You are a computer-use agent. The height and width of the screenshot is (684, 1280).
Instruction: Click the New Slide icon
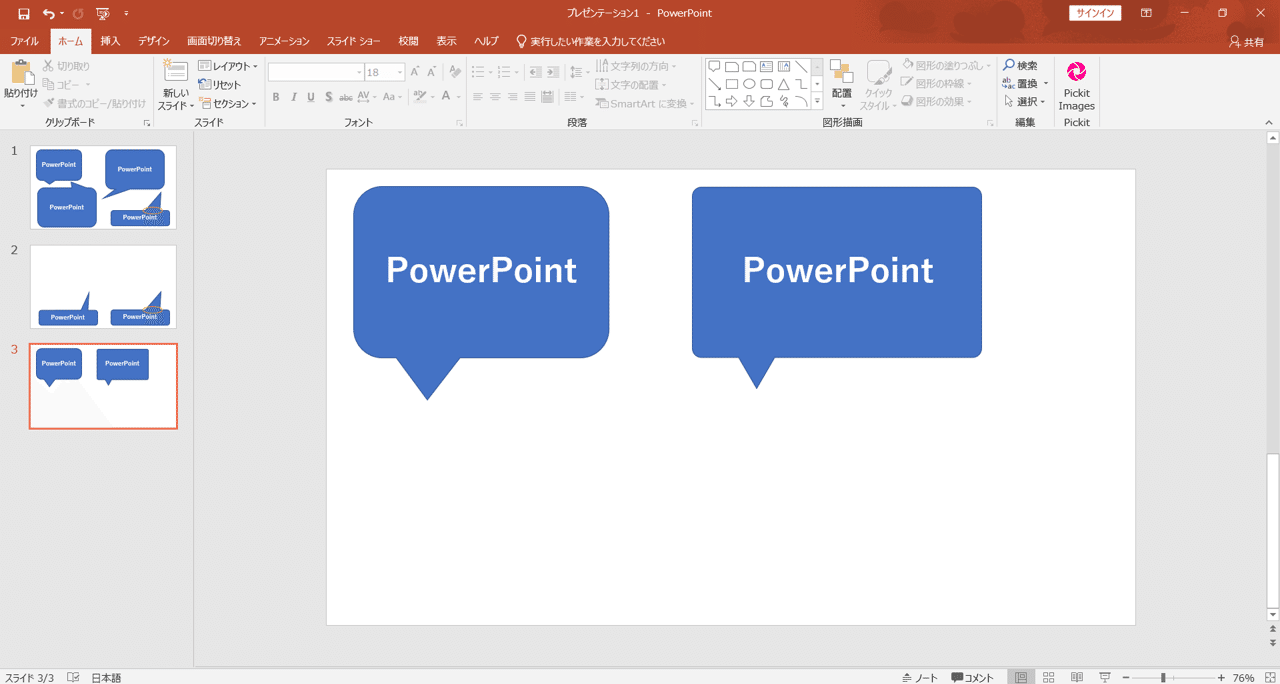(x=175, y=72)
